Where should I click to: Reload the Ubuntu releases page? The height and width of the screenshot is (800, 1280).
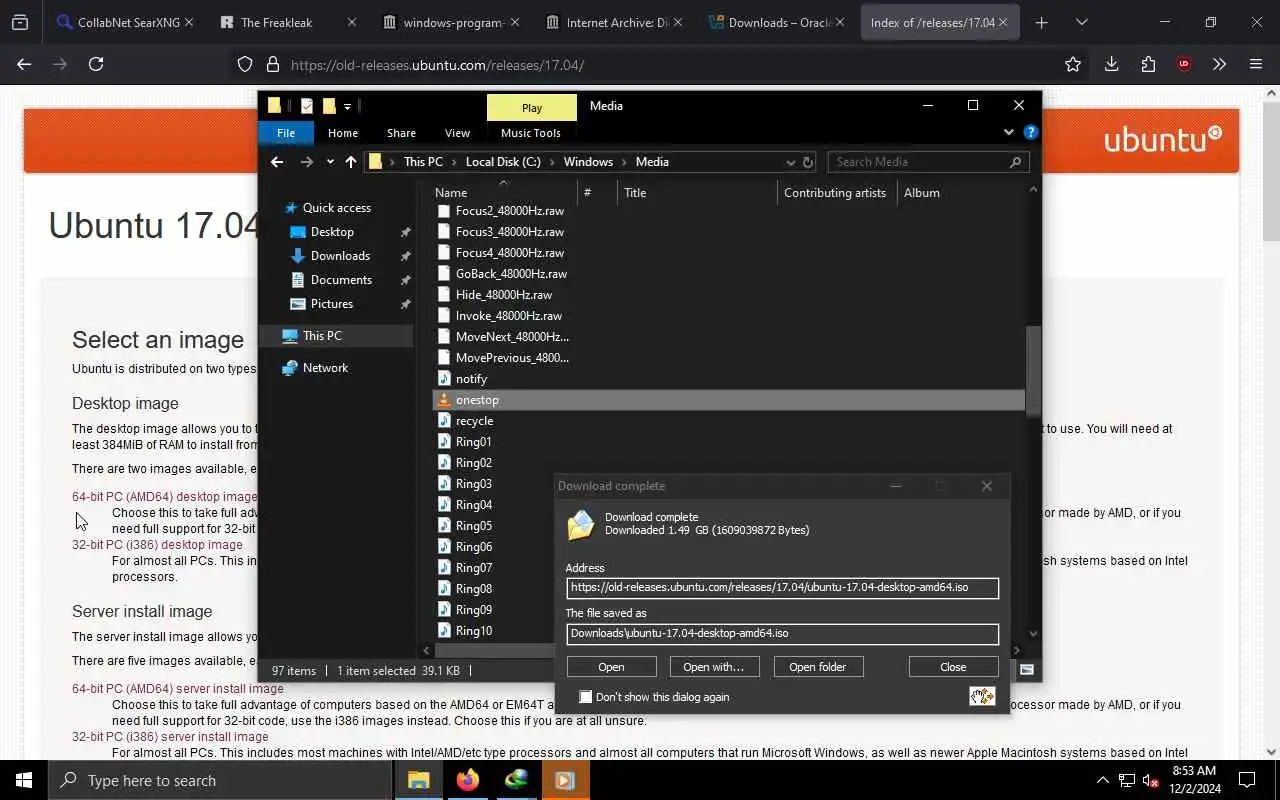pos(96,64)
